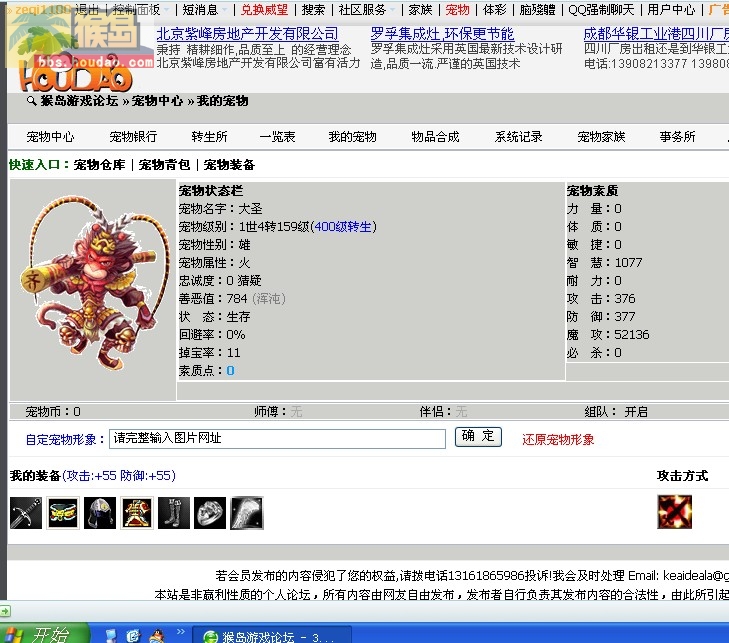
Task: Open the QQ penguin taskbar icon
Action: click(x=158, y=635)
